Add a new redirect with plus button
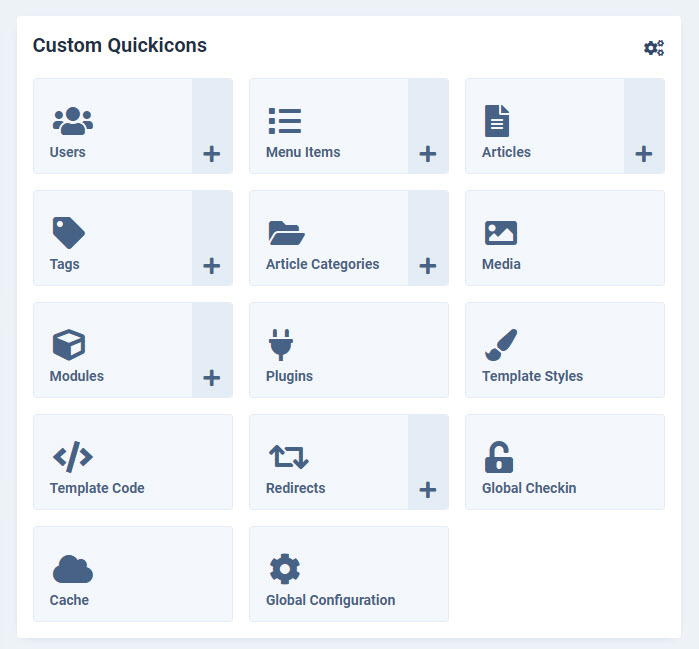 428,490
